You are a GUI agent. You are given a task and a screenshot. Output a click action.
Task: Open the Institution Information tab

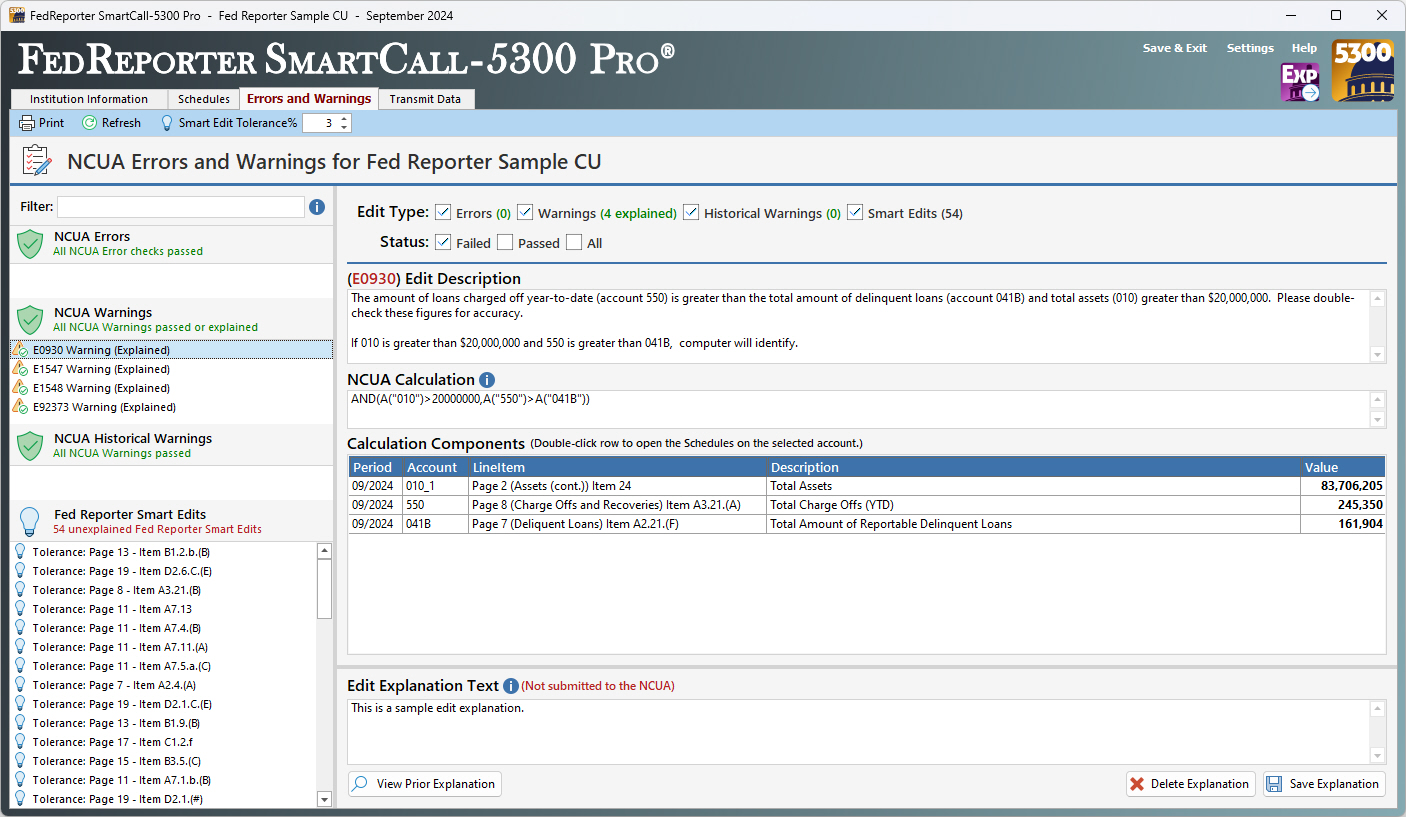pyautogui.click(x=89, y=99)
